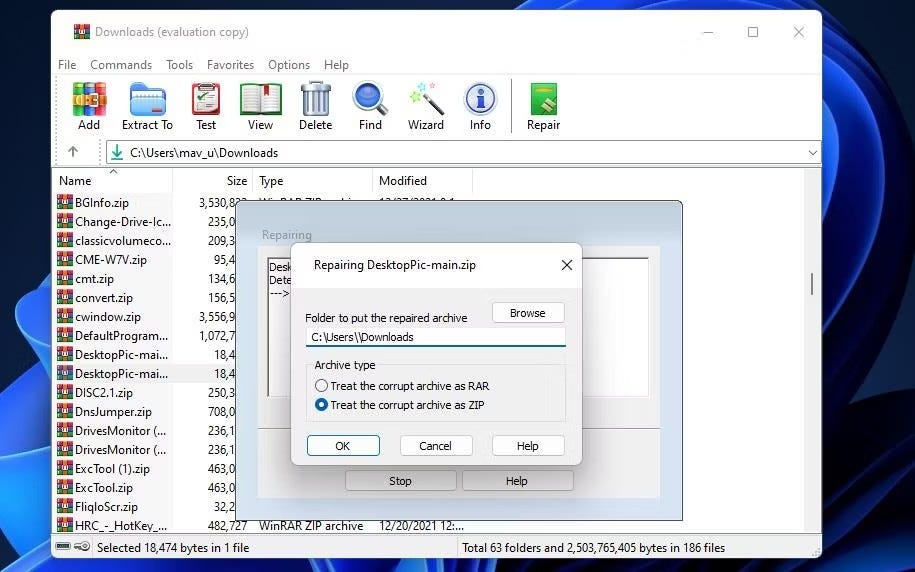Click the Size column header
Image resolution: width=915 pixels, height=572 pixels.
click(x=212, y=180)
